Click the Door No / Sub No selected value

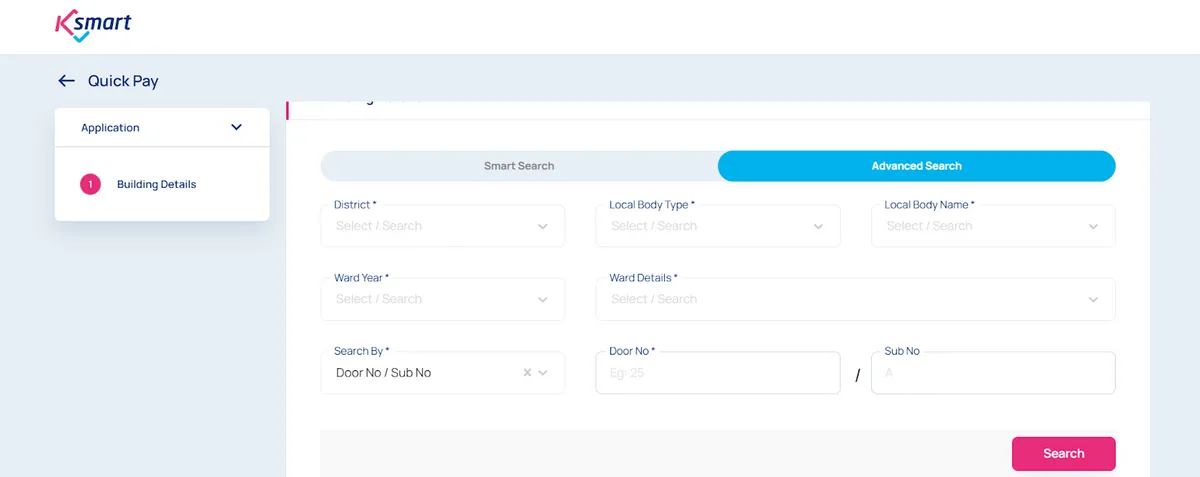[383, 373]
